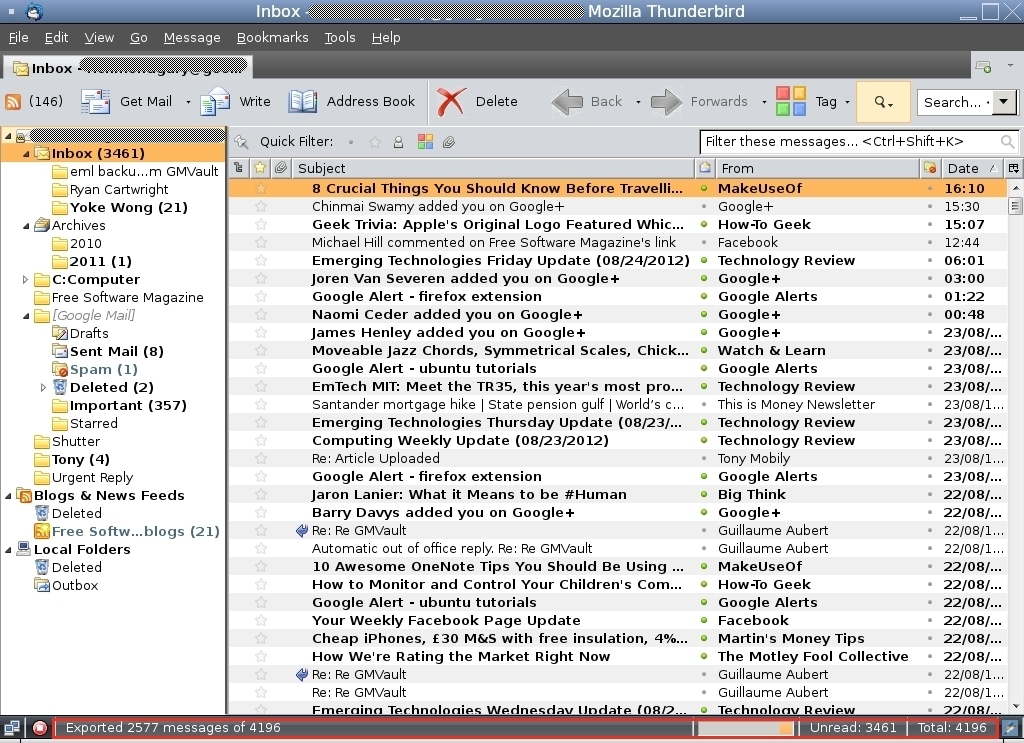Sort by the Subject column header
Image resolution: width=1024 pixels, height=743 pixels.
493,168
